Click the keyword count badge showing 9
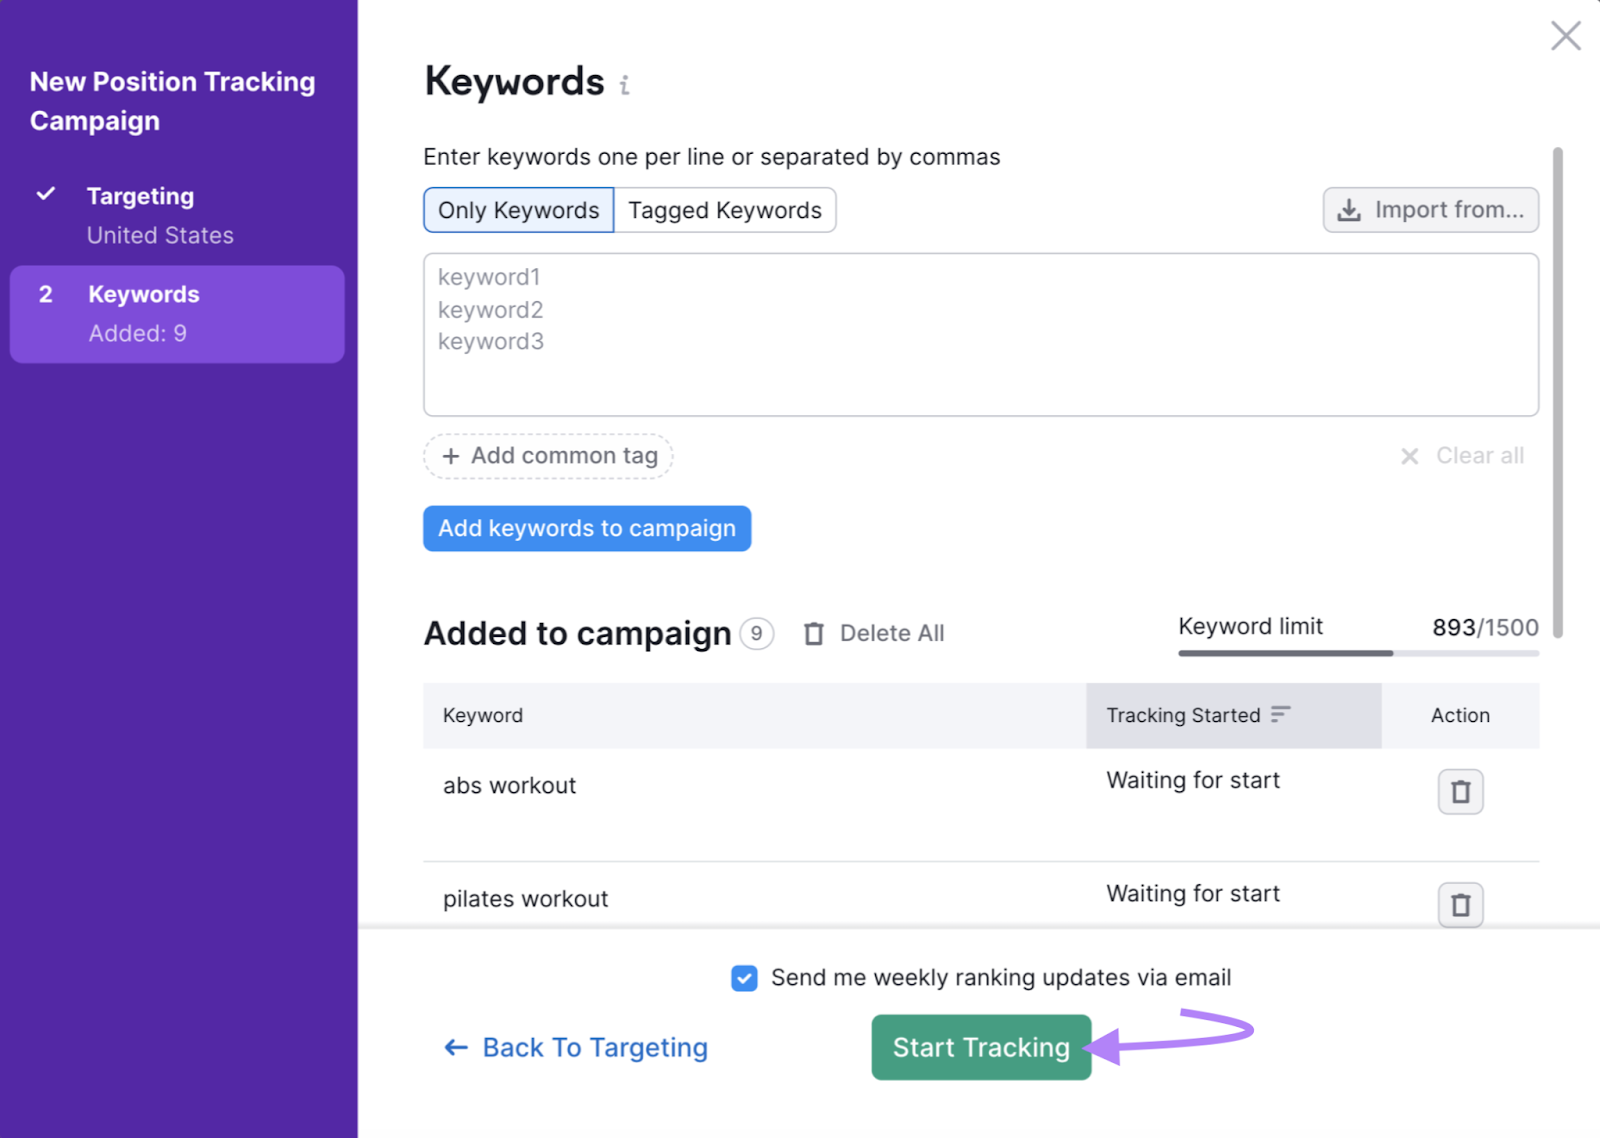The width and height of the screenshot is (1600, 1138). pyautogui.click(x=757, y=633)
